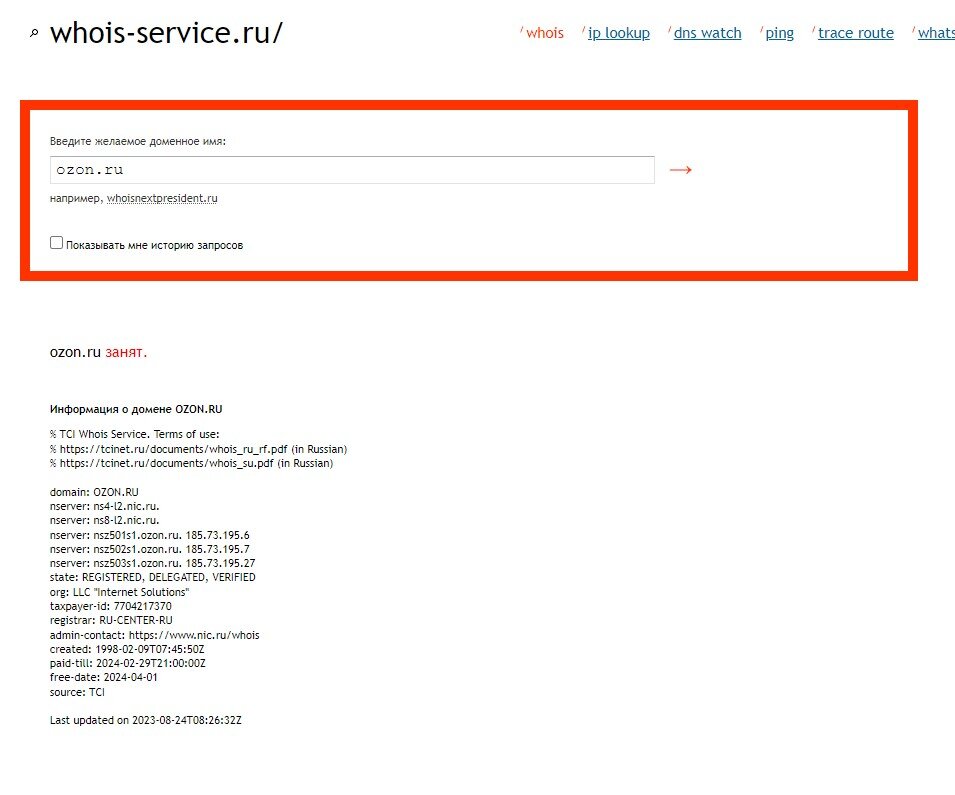Click the nsz502s1.ozon.ru. 185.73.195.7 line
Viewport: 955px width, 795px height.
[x=149, y=549]
